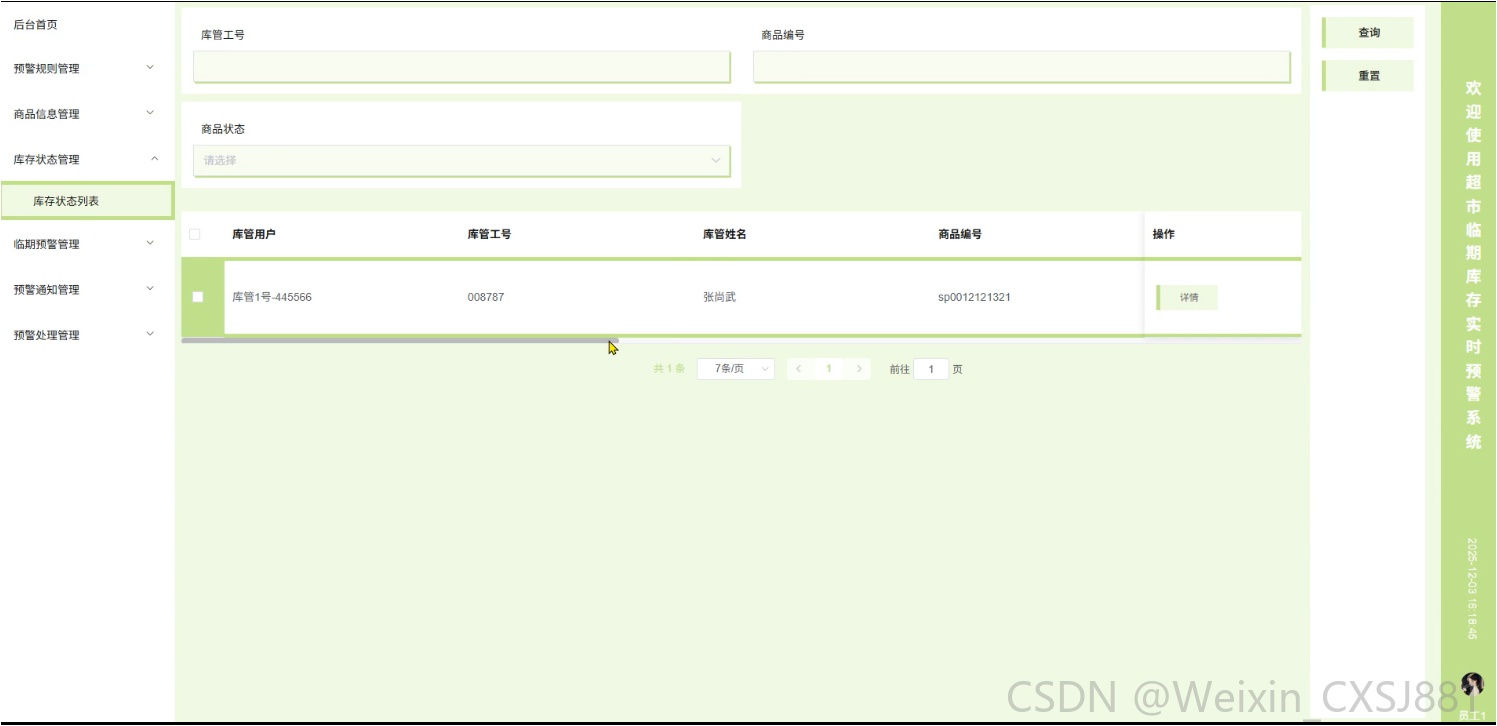Open the 预警处理管理 sidebar menu
The height and width of the screenshot is (726, 1497).
click(87, 335)
